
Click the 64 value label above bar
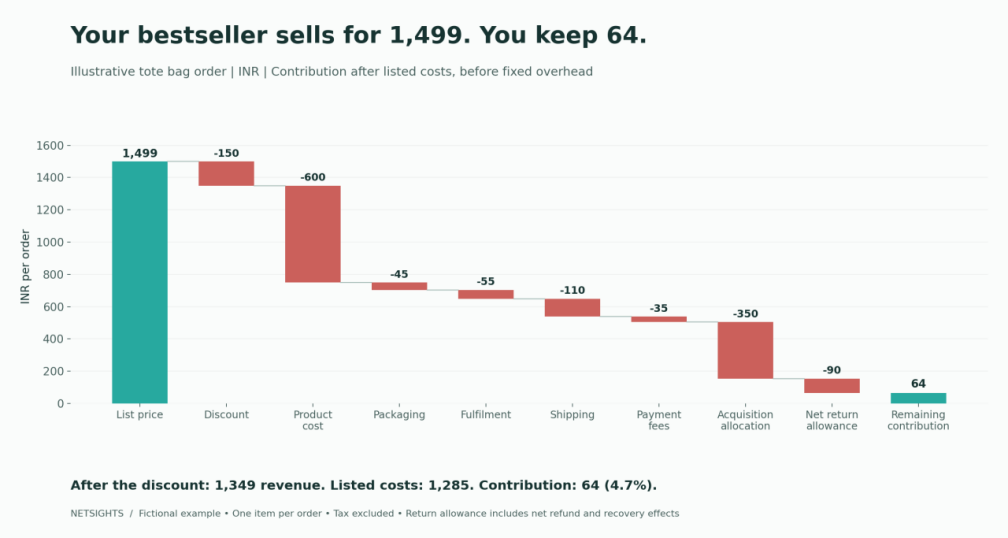pyautogui.click(x=918, y=384)
